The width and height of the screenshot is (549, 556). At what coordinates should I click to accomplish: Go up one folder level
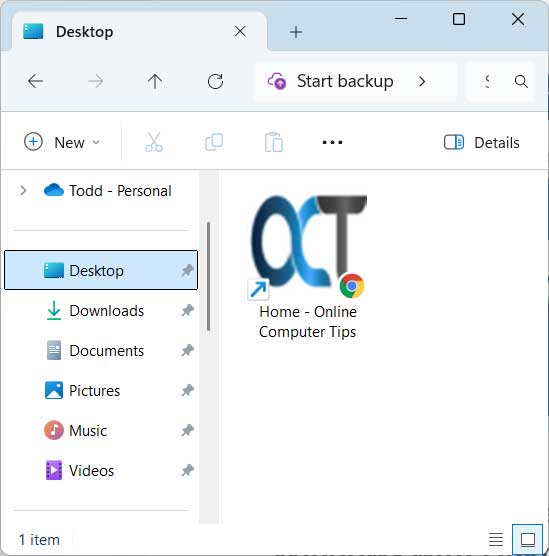tap(155, 82)
